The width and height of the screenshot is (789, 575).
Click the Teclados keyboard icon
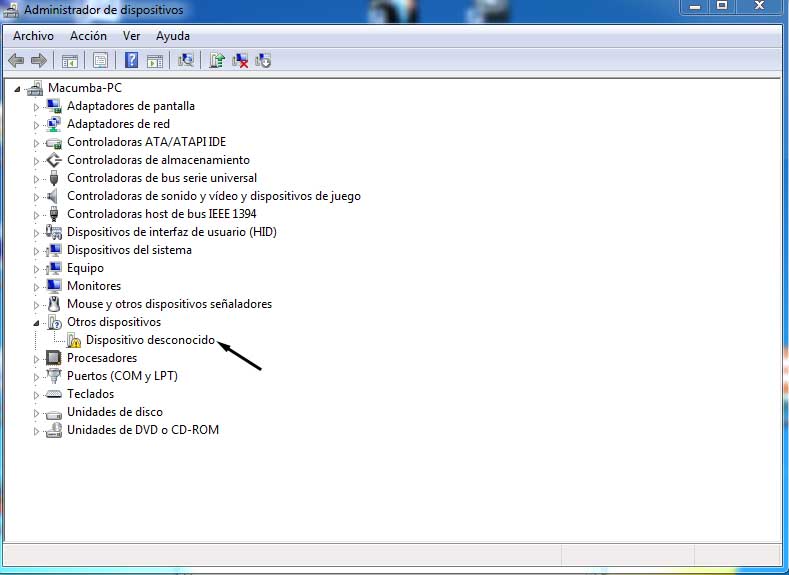[53, 394]
